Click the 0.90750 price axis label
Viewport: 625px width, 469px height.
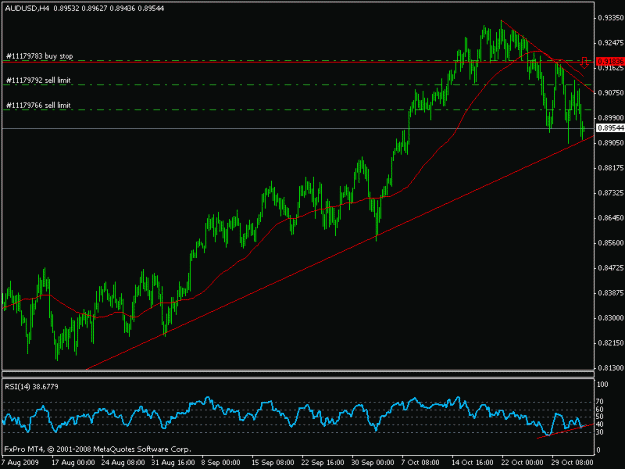[611, 93]
